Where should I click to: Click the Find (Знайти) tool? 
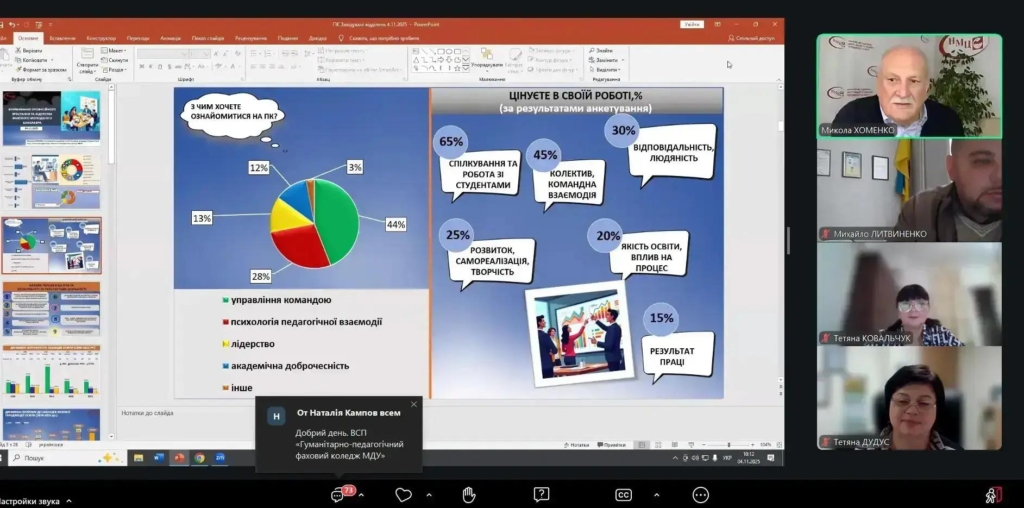pyautogui.click(x=606, y=50)
